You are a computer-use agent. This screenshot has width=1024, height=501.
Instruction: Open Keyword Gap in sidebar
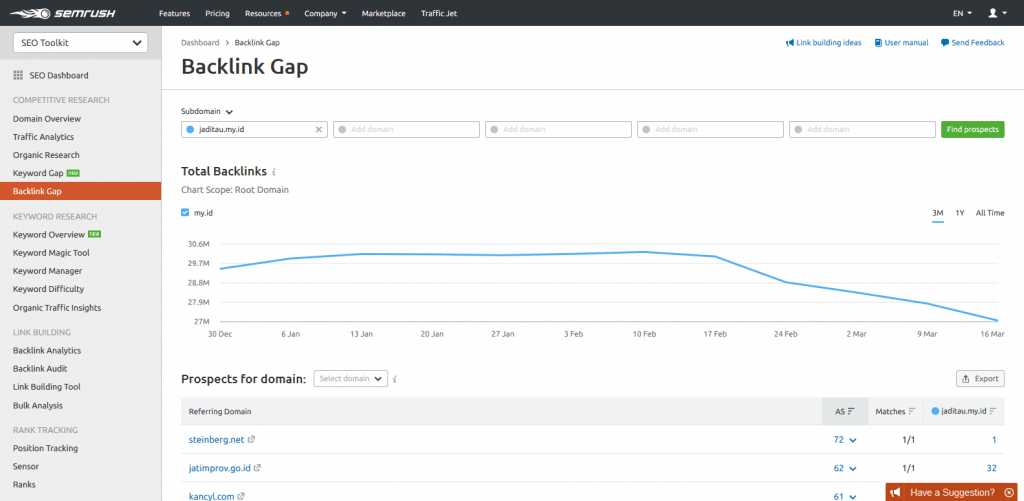pos(38,174)
